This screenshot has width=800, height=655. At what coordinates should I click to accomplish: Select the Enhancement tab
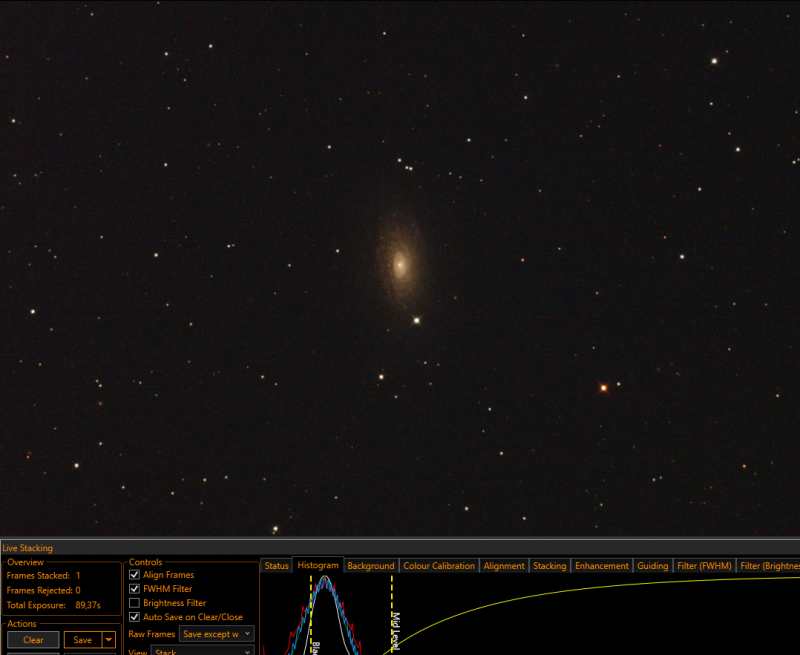coord(602,566)
